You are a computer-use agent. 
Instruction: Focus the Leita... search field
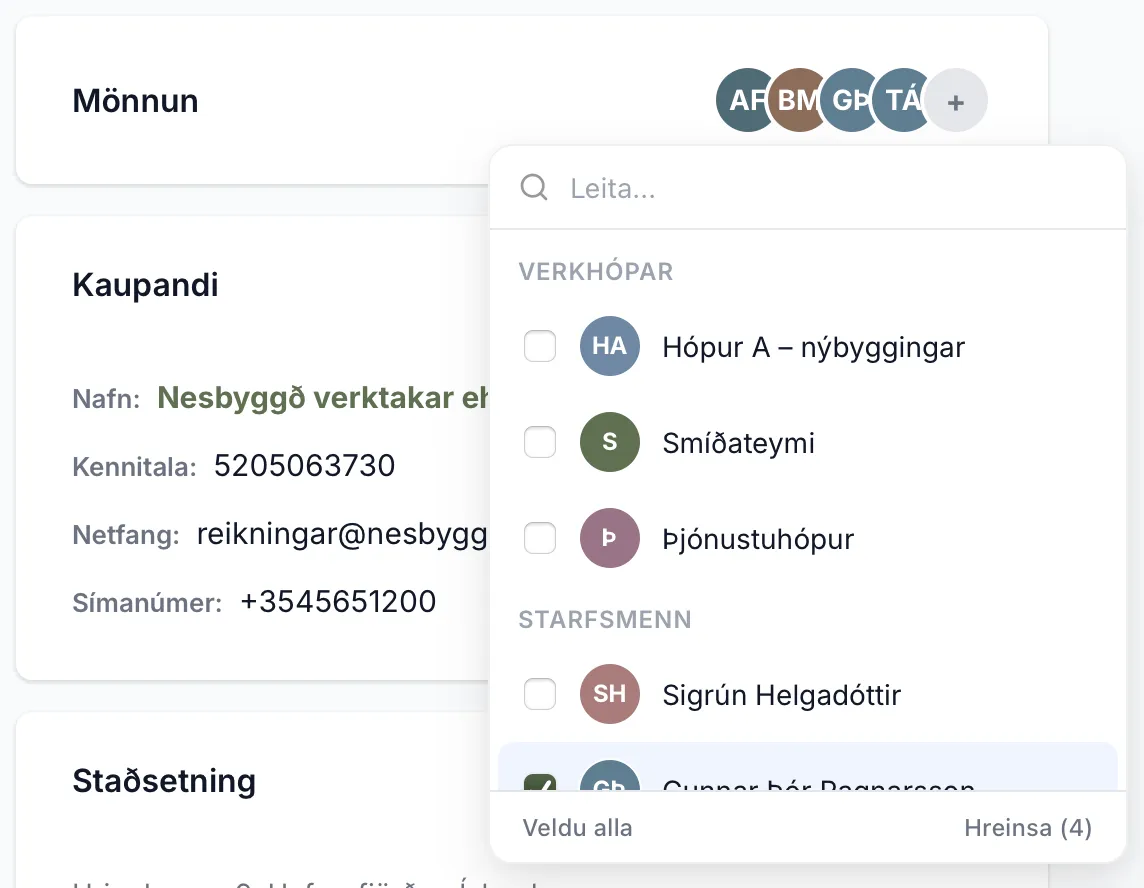(808, 188)
